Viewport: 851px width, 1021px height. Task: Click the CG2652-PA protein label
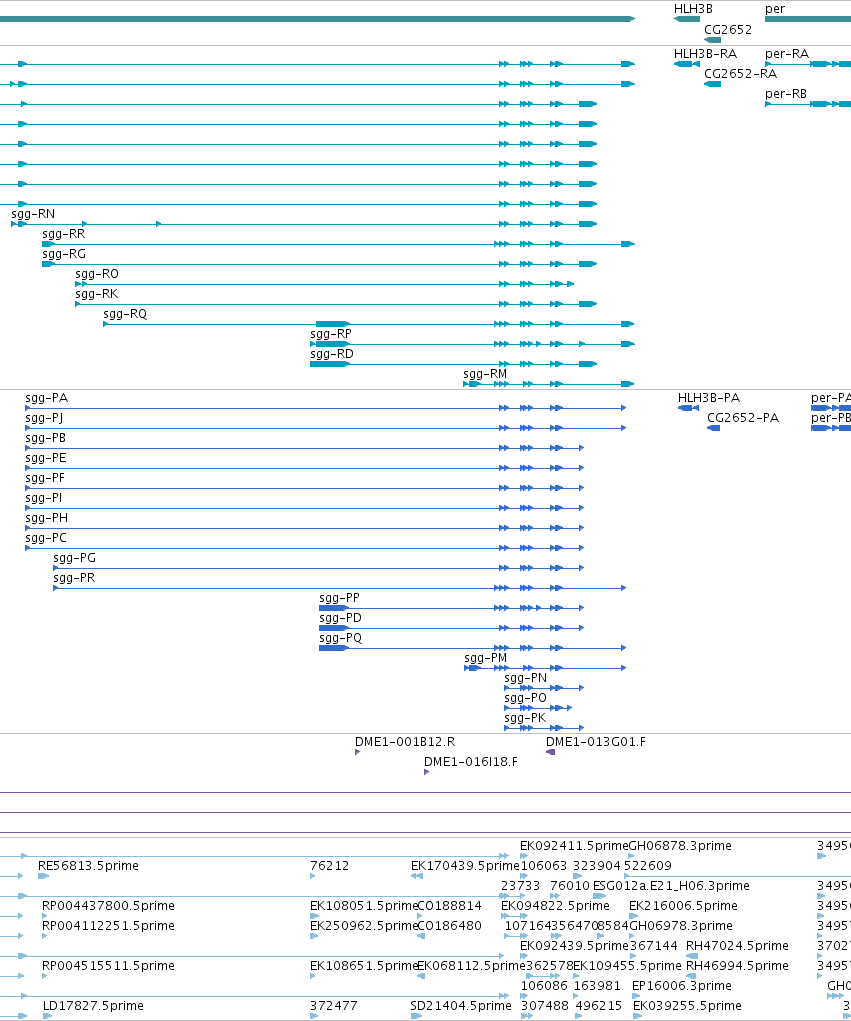coord(743,418)
